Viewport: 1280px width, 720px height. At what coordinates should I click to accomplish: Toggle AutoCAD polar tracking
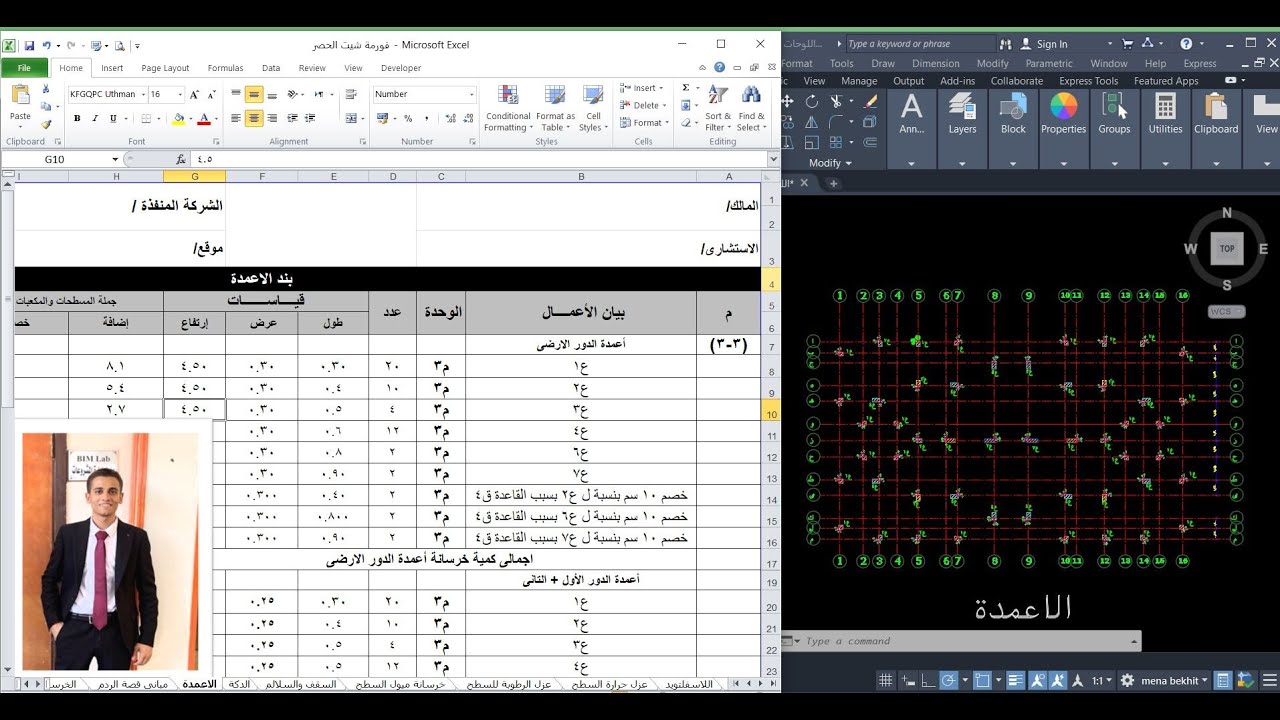click(948, 680)
